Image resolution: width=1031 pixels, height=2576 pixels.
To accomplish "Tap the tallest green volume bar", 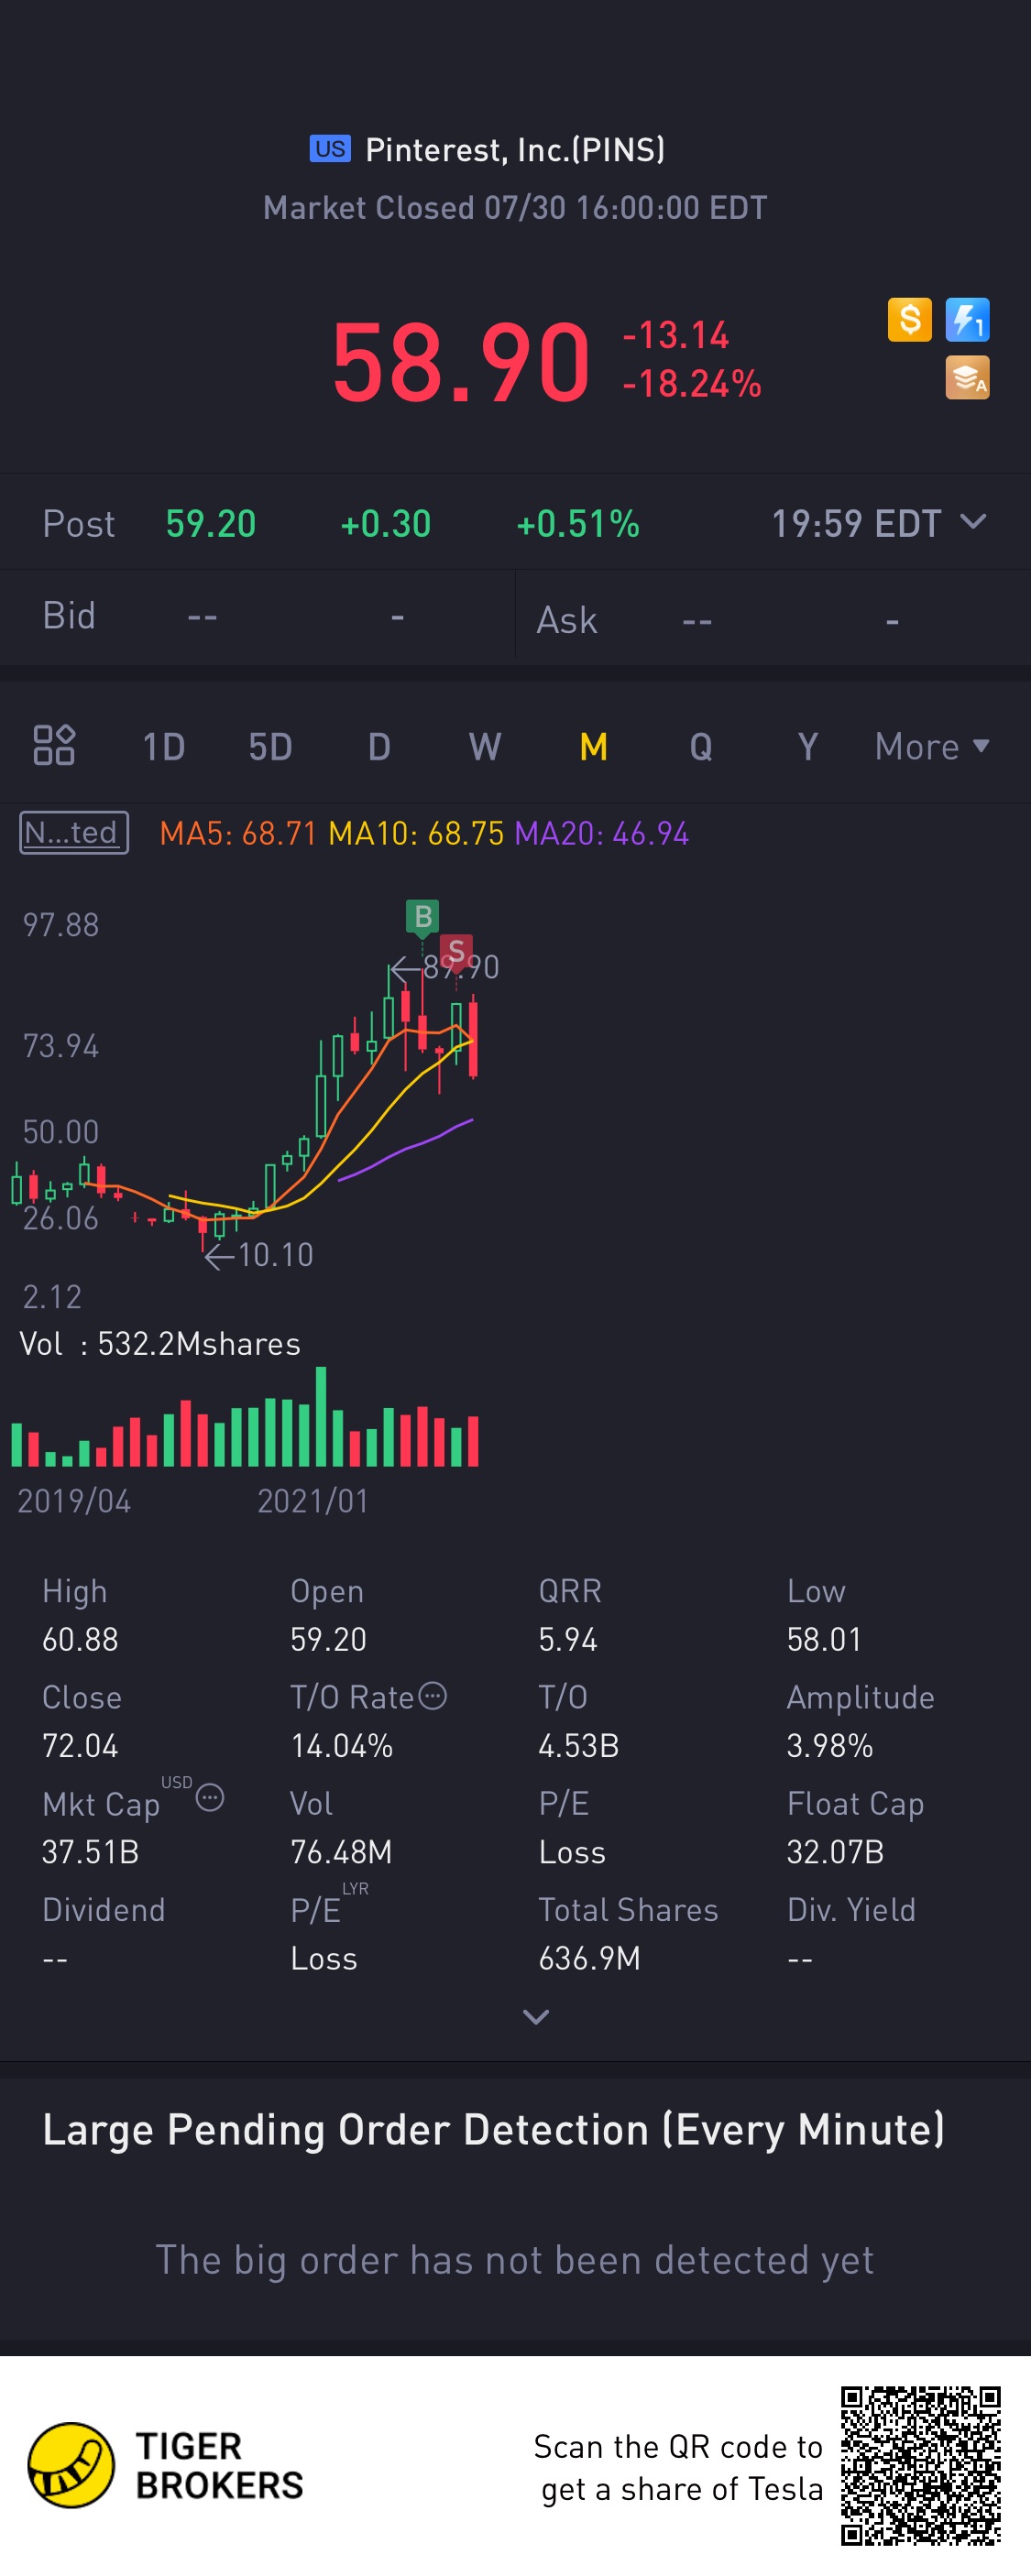I will point(321,1416).
